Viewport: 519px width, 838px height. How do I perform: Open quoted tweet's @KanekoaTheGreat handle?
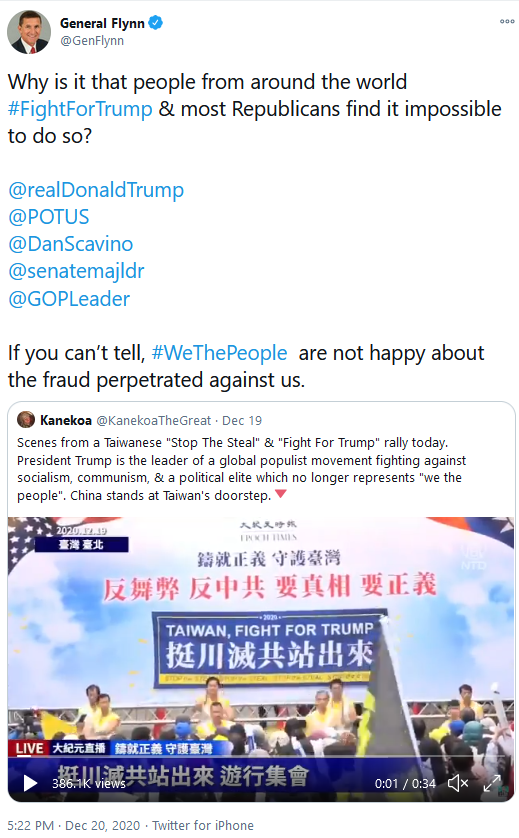[153, 421]
